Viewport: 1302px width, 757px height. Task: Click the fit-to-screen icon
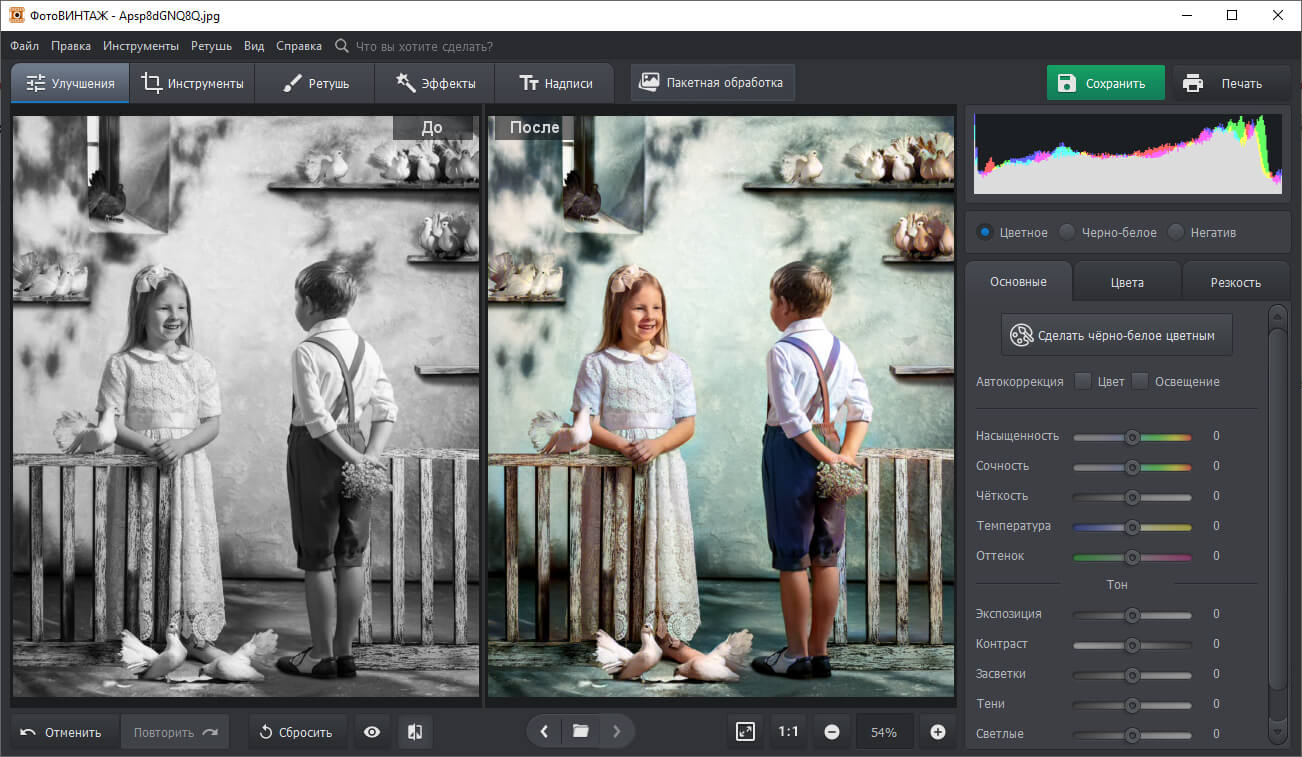(745, 732)
